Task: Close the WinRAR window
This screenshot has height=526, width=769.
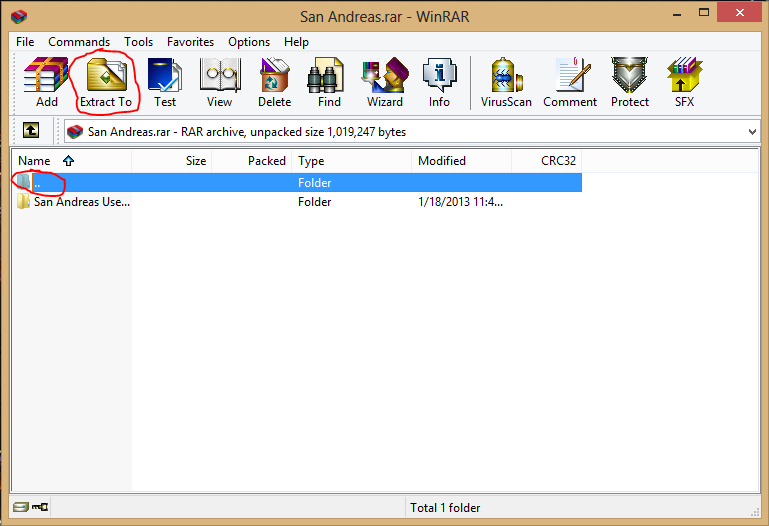Action: (x=740, y=13)
